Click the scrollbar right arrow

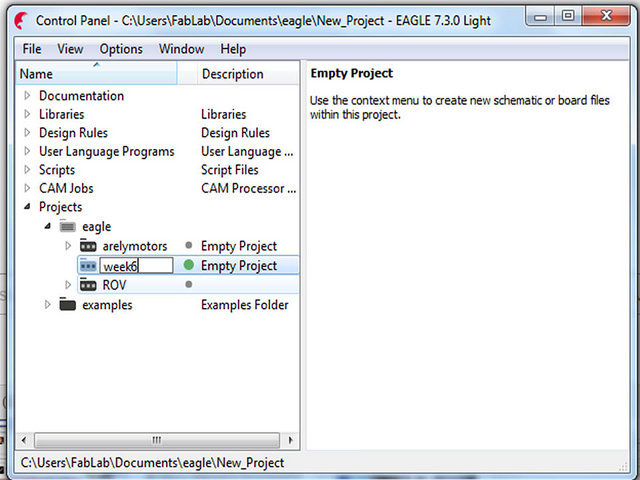click(x=290, y=440)
